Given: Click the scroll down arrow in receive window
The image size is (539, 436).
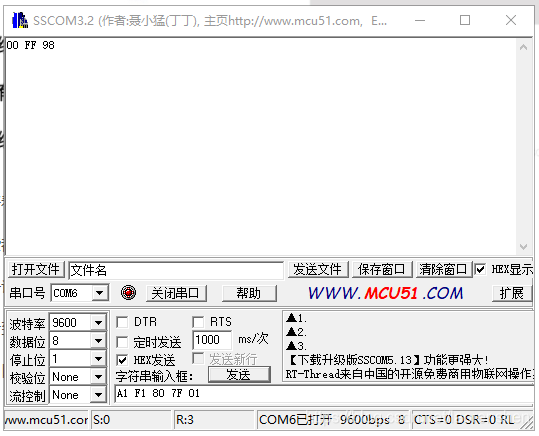Looking at the screenshot, I should [523, 247].
